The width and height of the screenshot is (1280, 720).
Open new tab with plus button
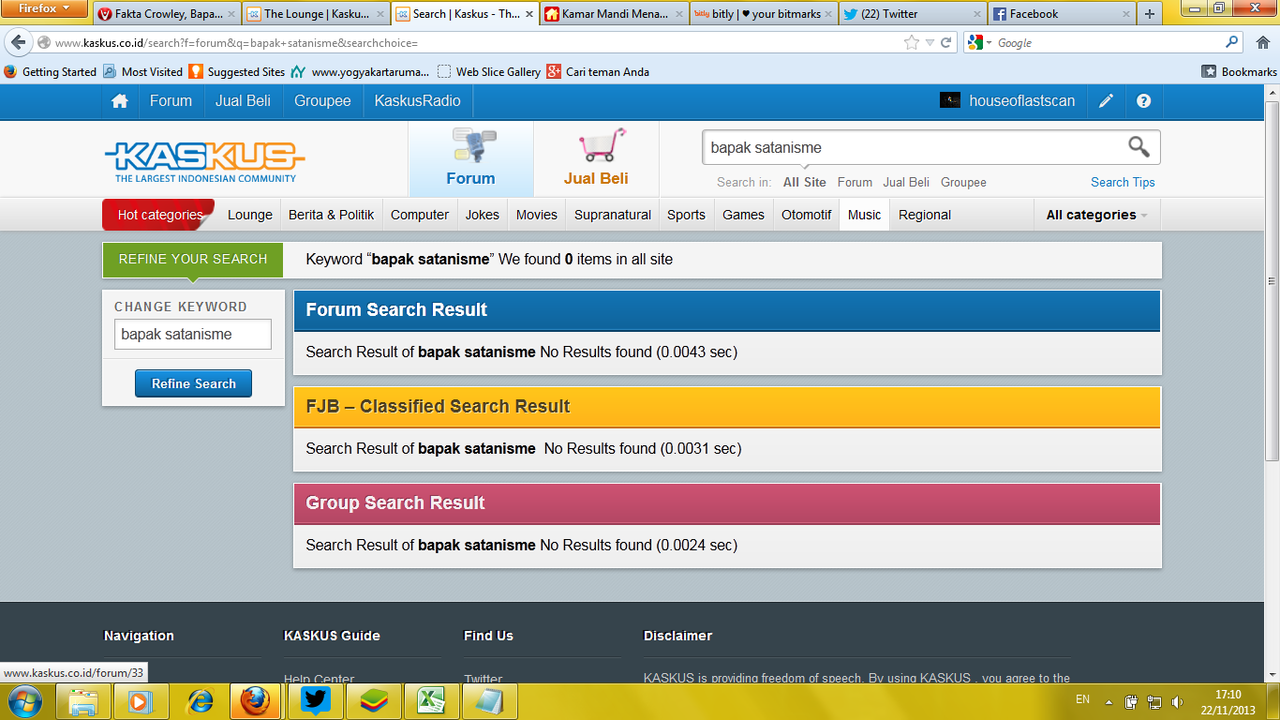1149,14
